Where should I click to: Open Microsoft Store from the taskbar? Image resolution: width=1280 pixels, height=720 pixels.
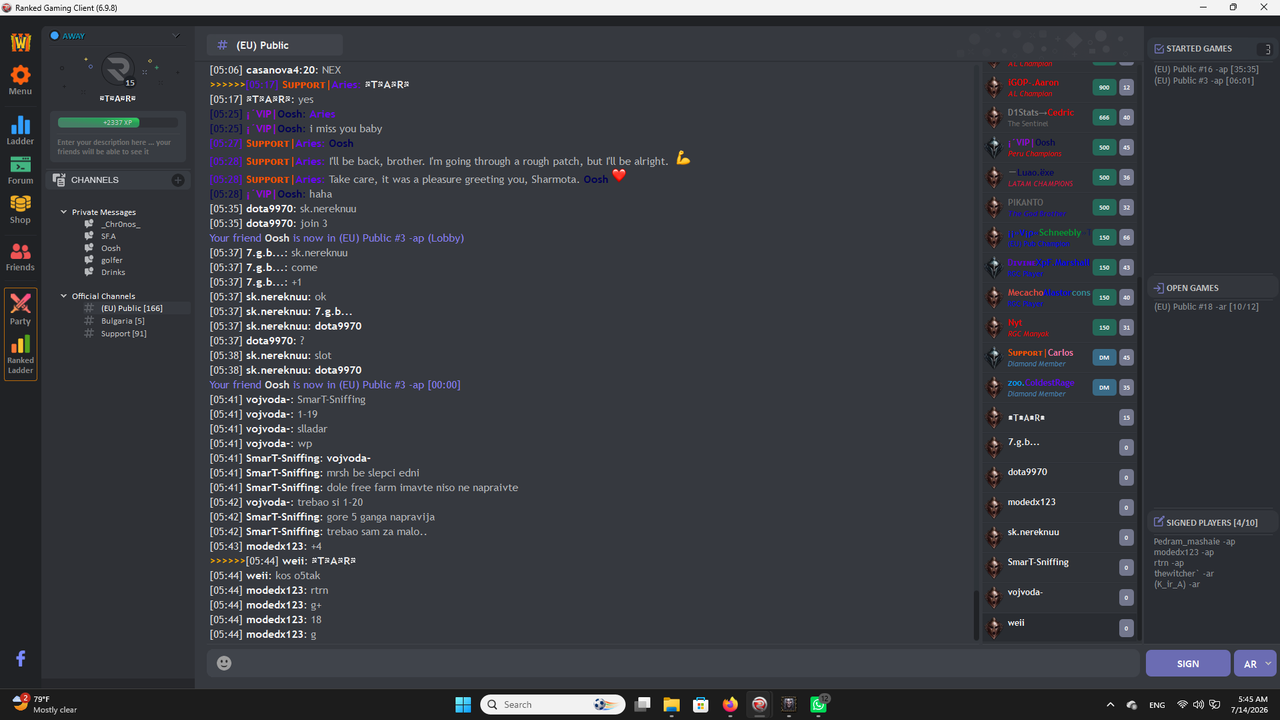click(701, 704)
